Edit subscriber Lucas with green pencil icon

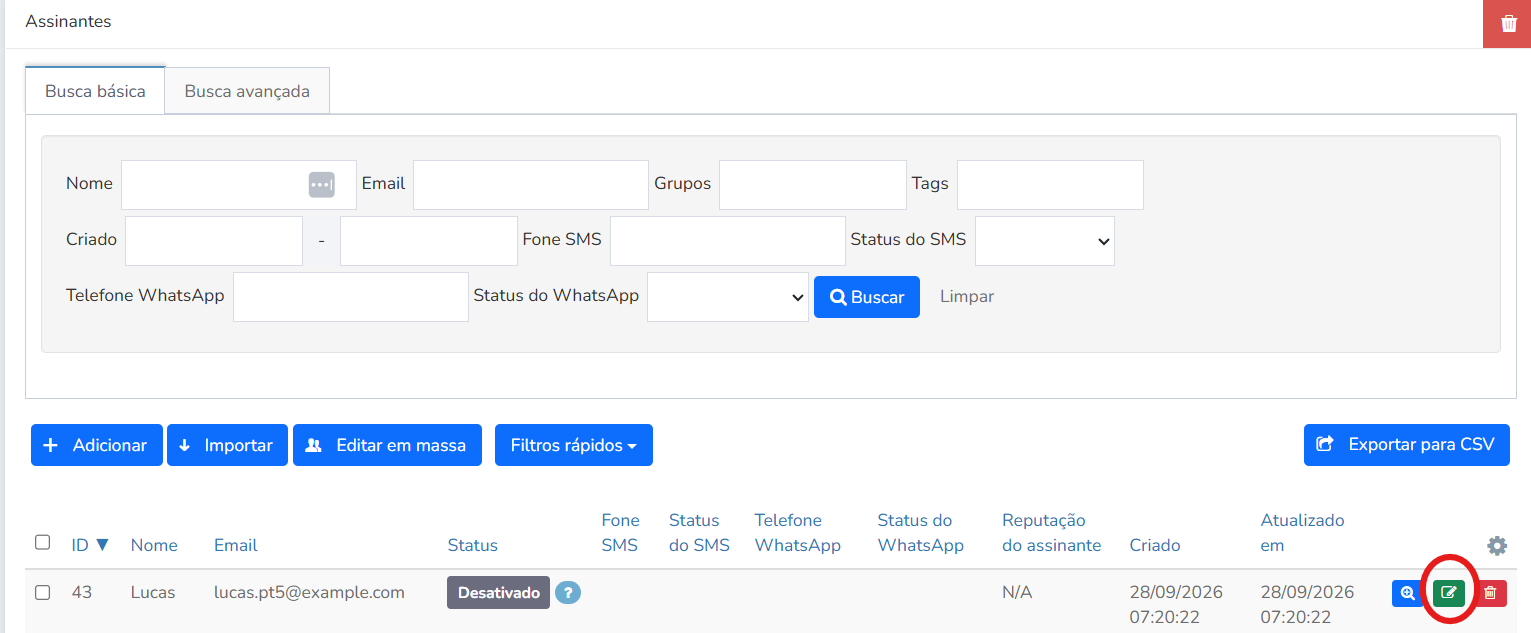click(x=1448, y=593)
